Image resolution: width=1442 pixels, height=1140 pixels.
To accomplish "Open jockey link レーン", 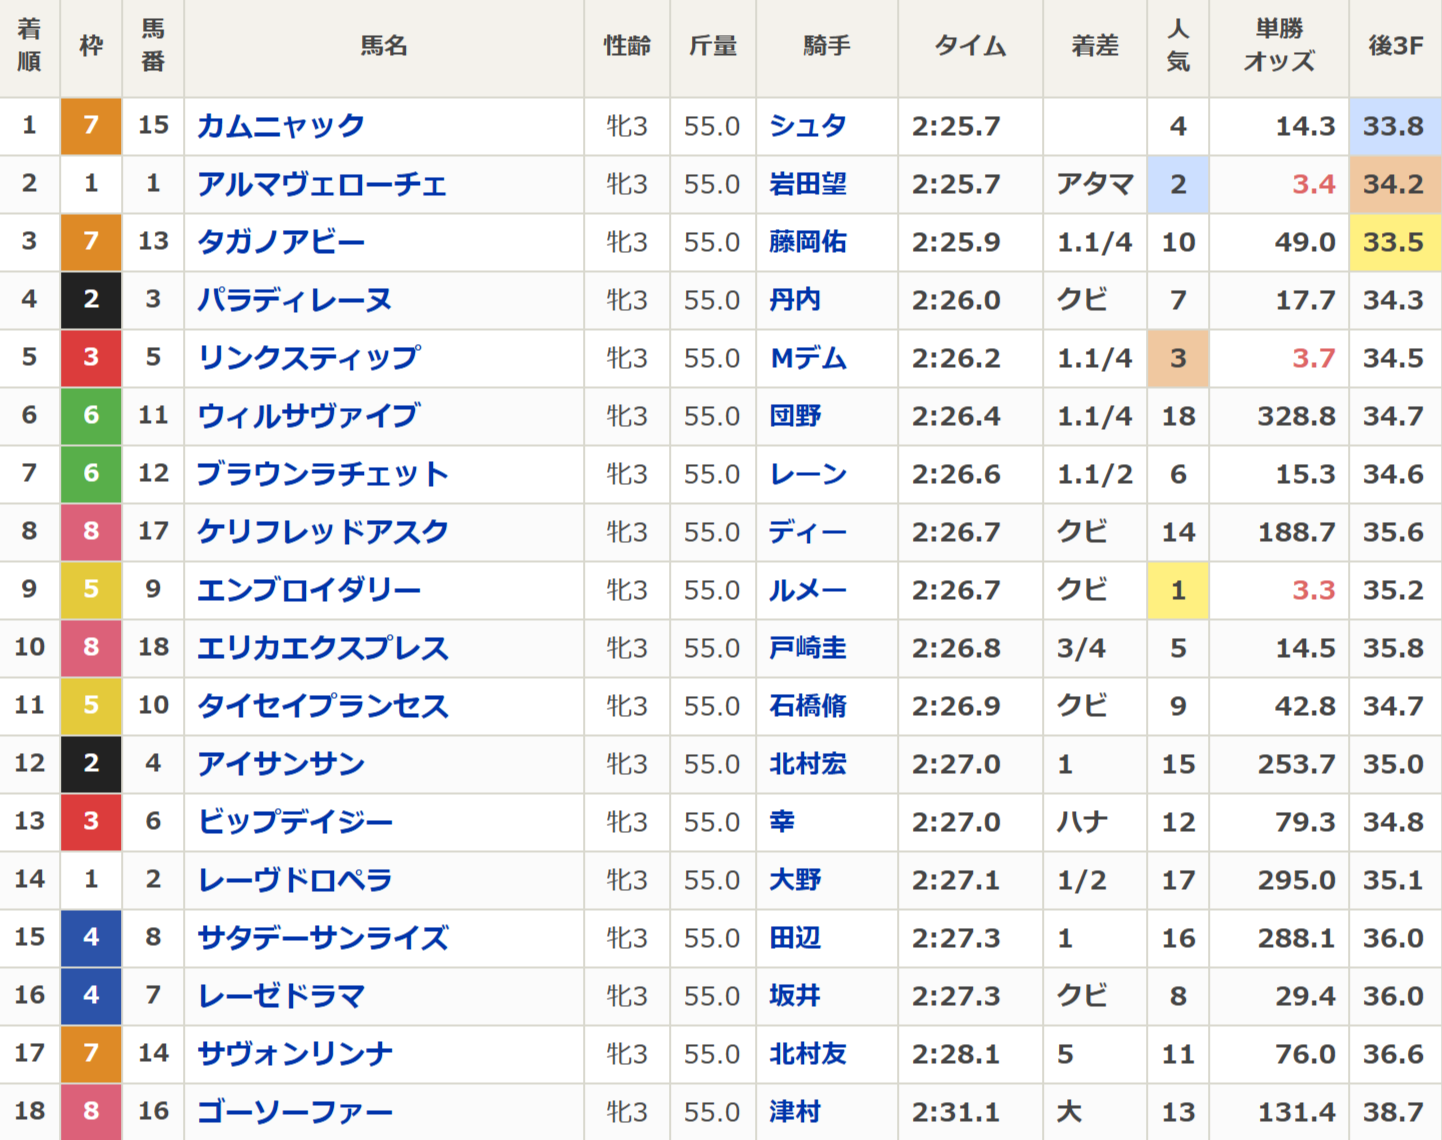I will pos(807,474).
